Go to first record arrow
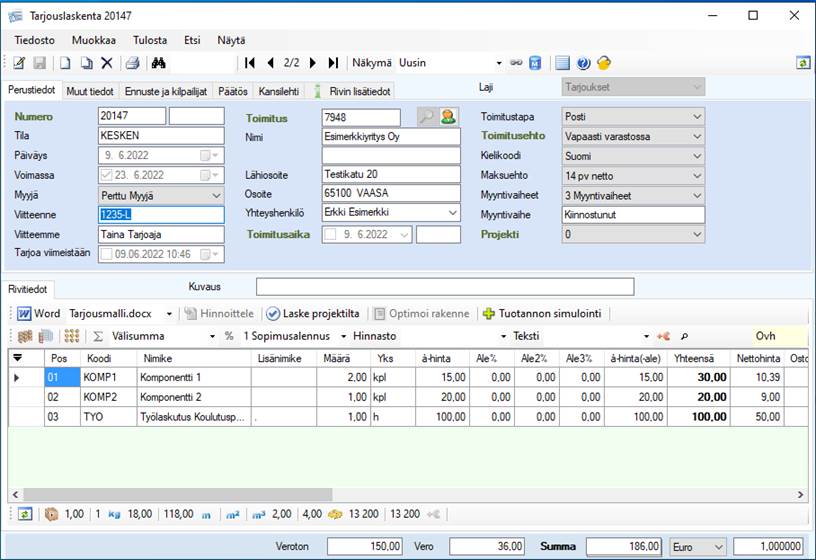This screenshot has height=560, width=816. click(x=250, y=63)
